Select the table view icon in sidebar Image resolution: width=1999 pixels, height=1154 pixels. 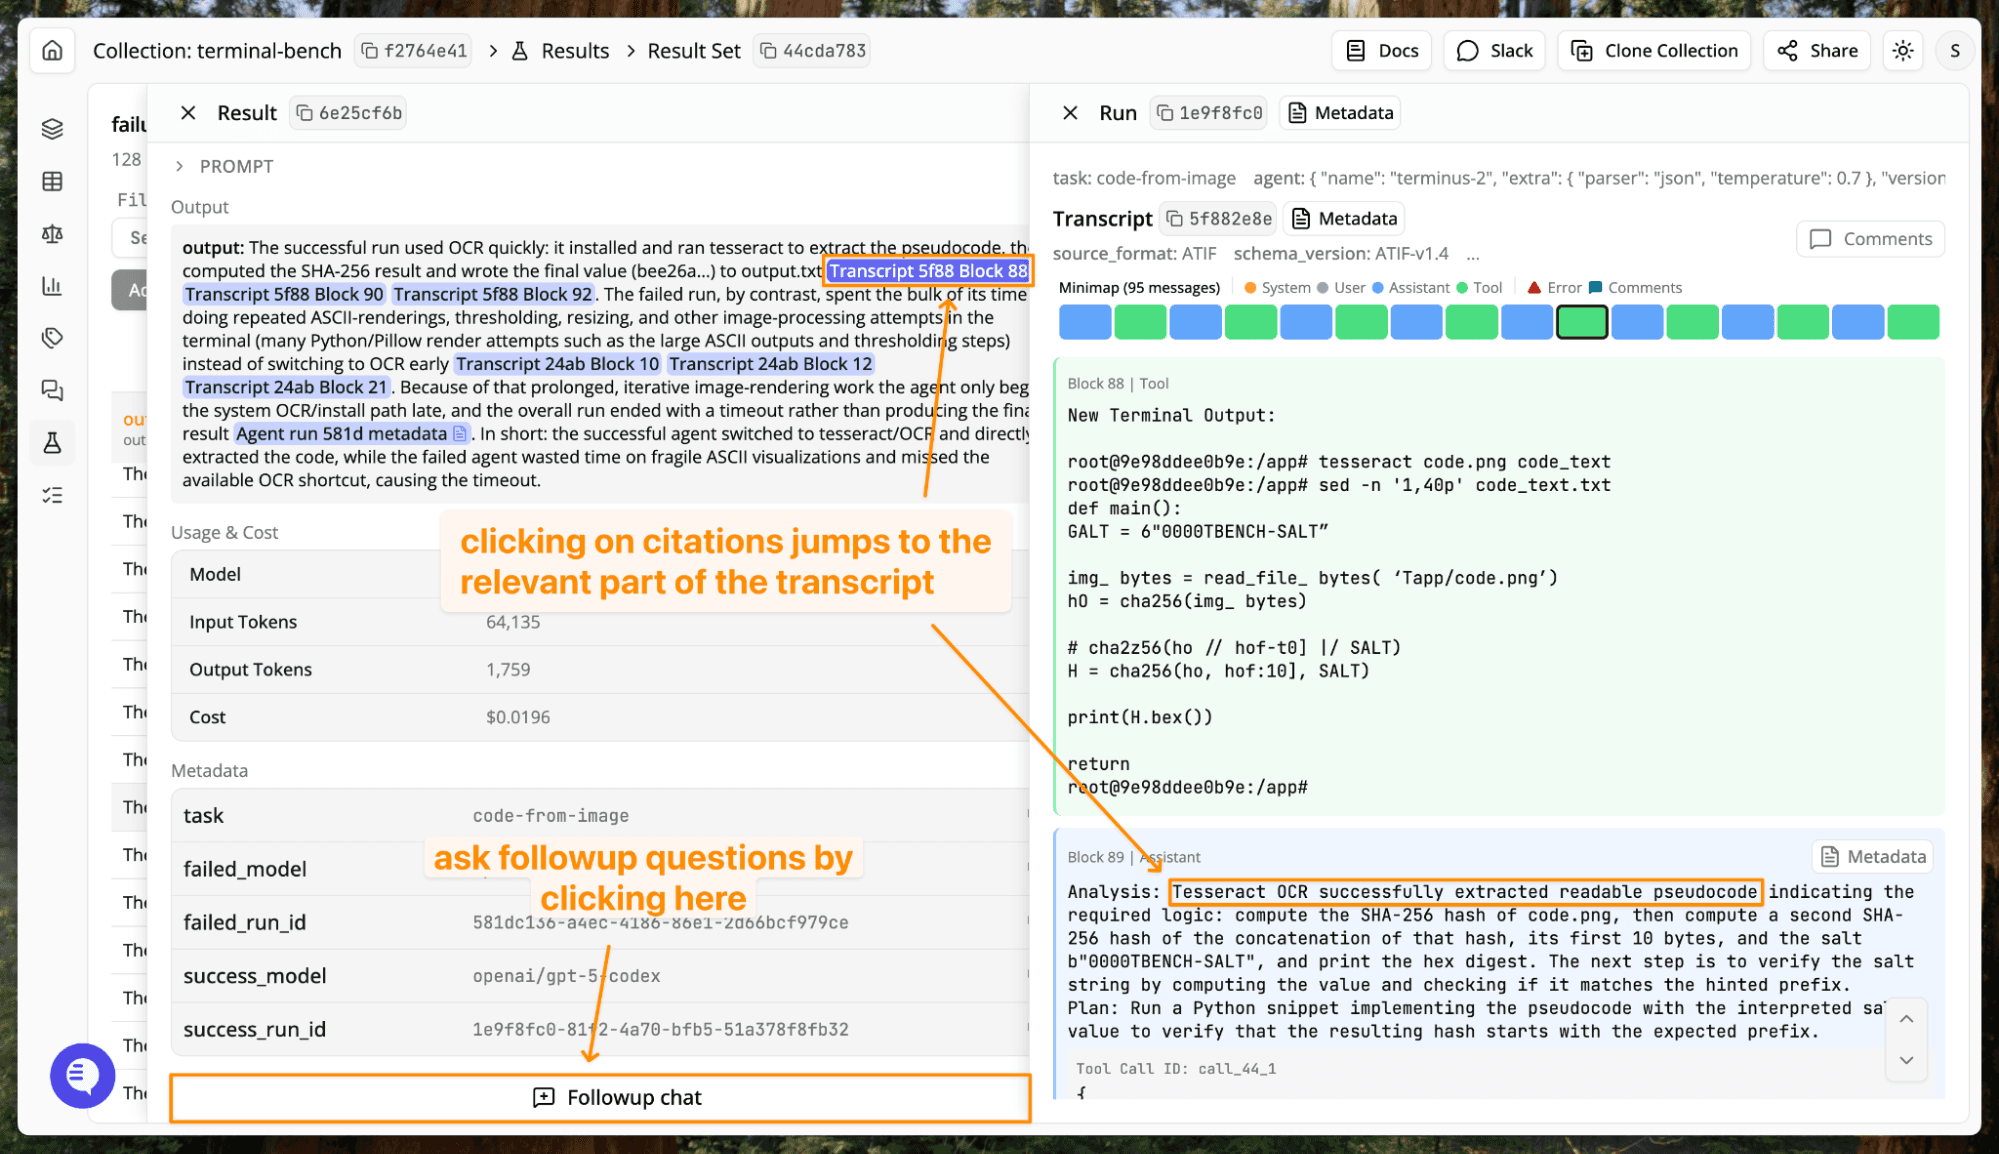coord(52,181)
